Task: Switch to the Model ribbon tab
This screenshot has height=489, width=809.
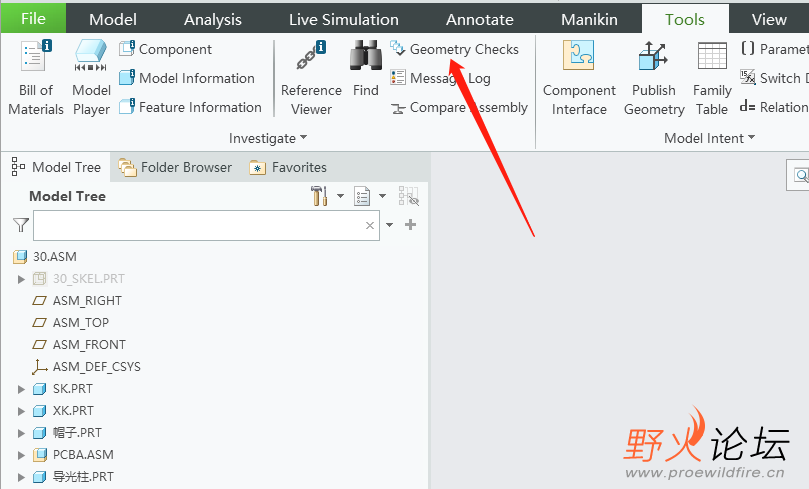Action: point(112,19)
